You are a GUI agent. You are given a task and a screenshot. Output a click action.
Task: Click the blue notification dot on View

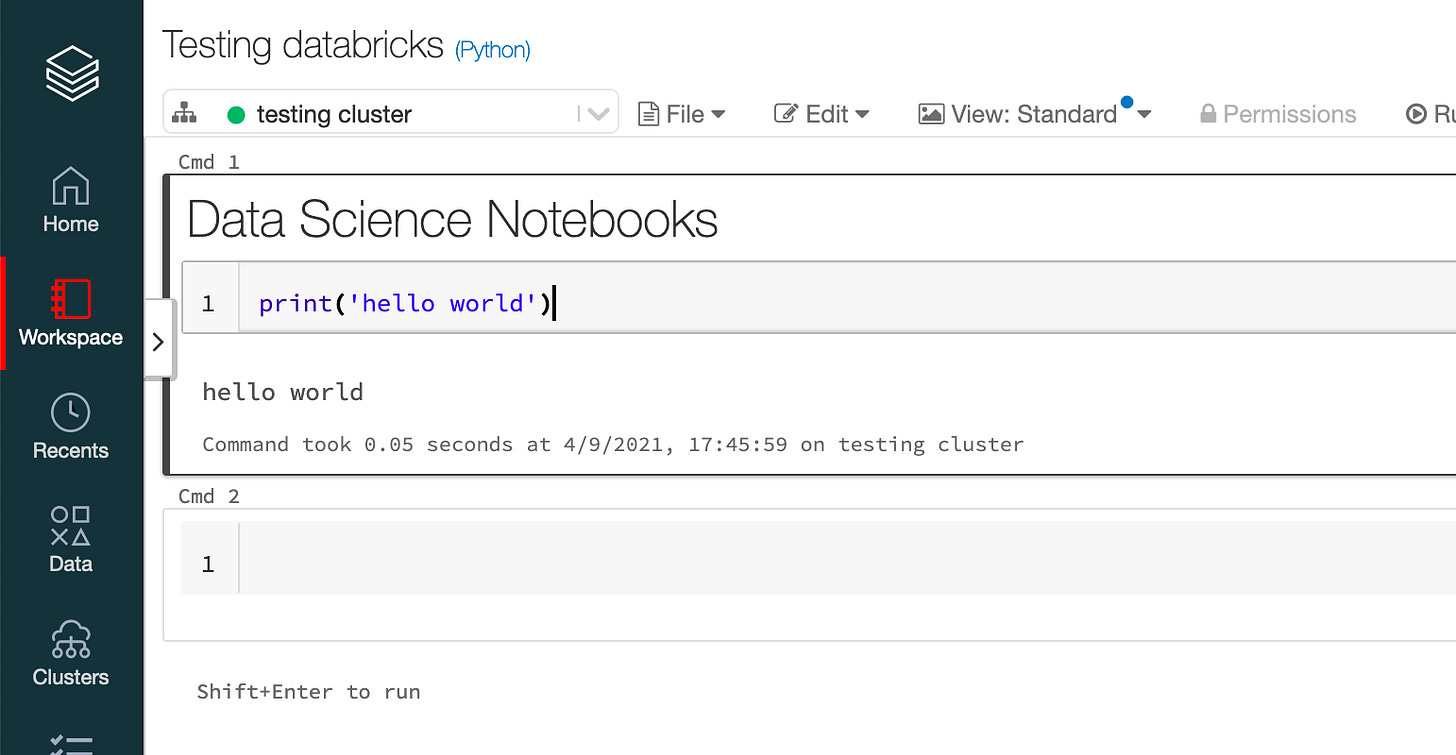1127,100
